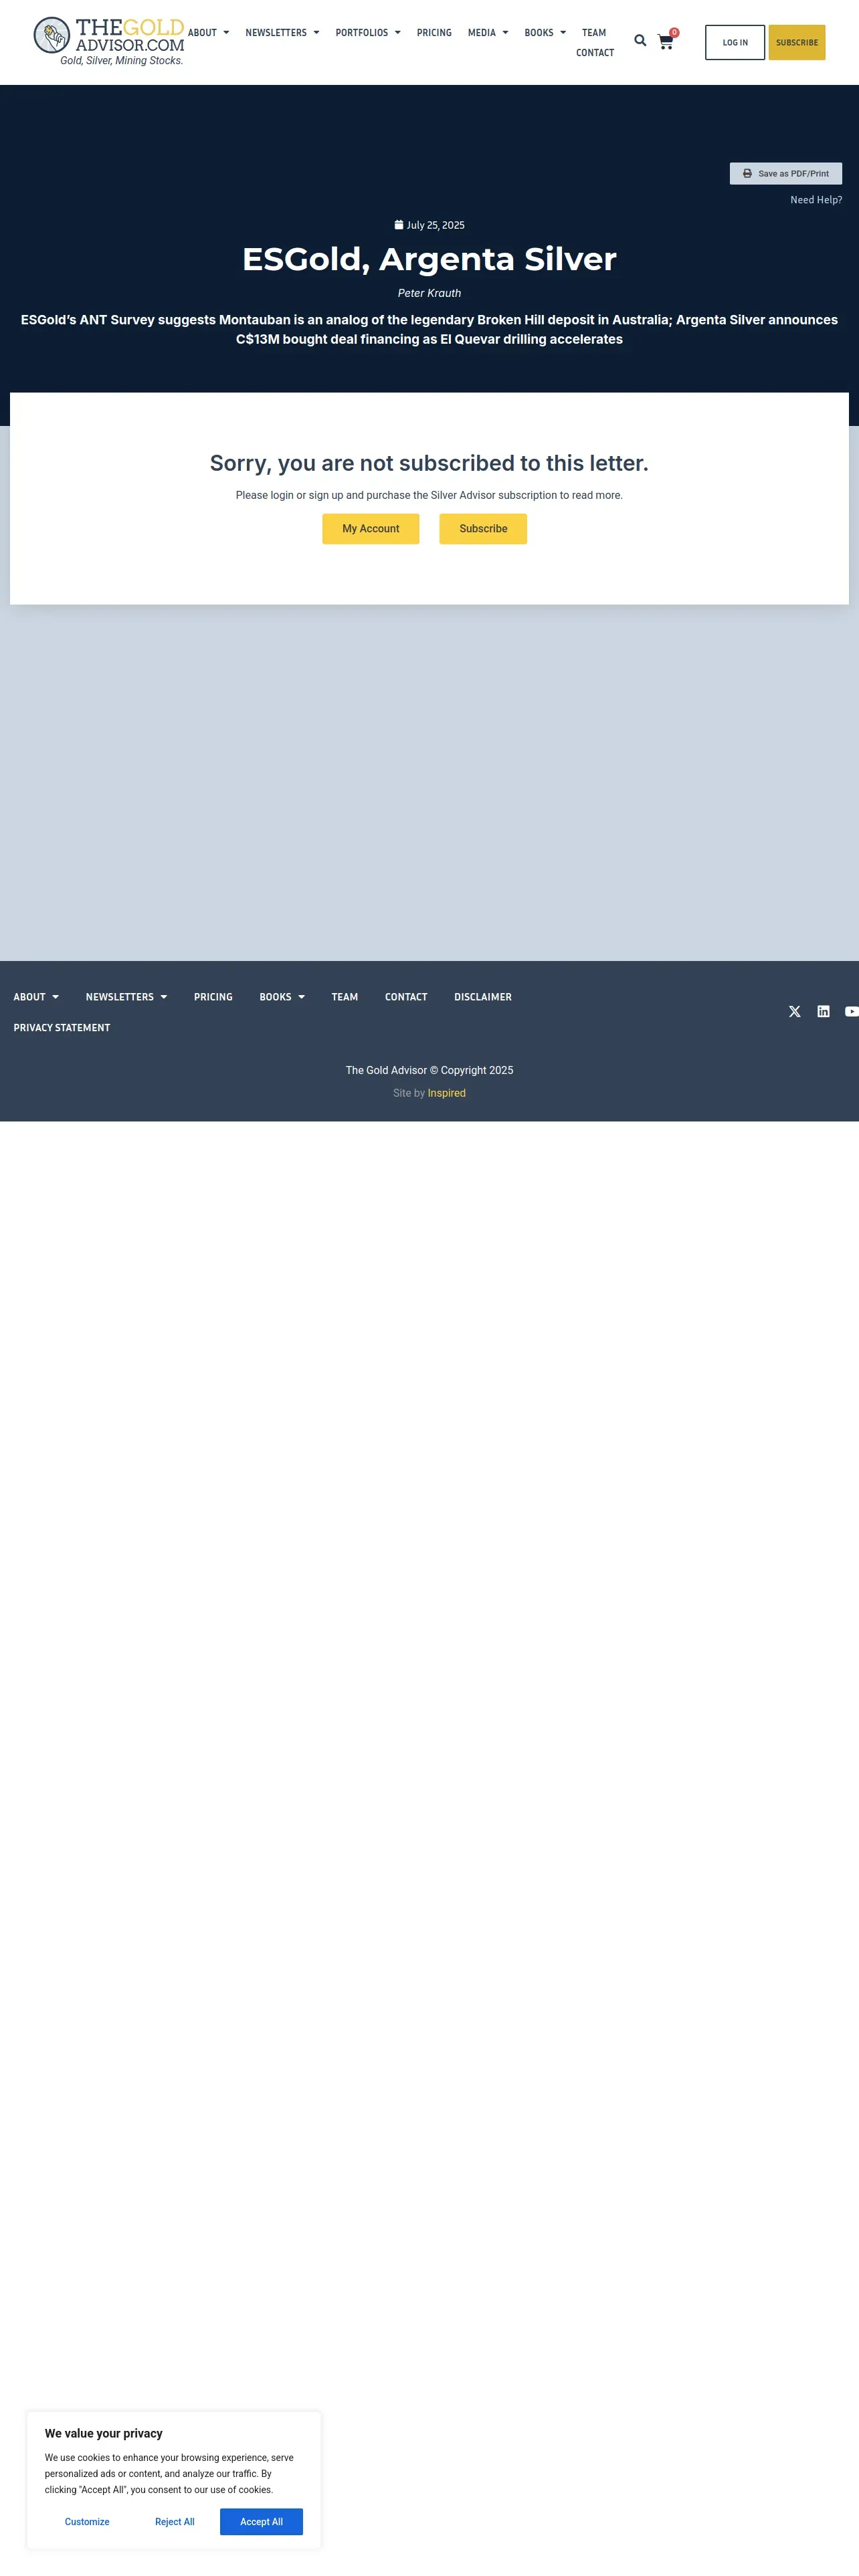The image size is (859, 2576).
Task: Expand the MEDIA header dropdown
Action: pyautogui.click(x=488, y=33)
